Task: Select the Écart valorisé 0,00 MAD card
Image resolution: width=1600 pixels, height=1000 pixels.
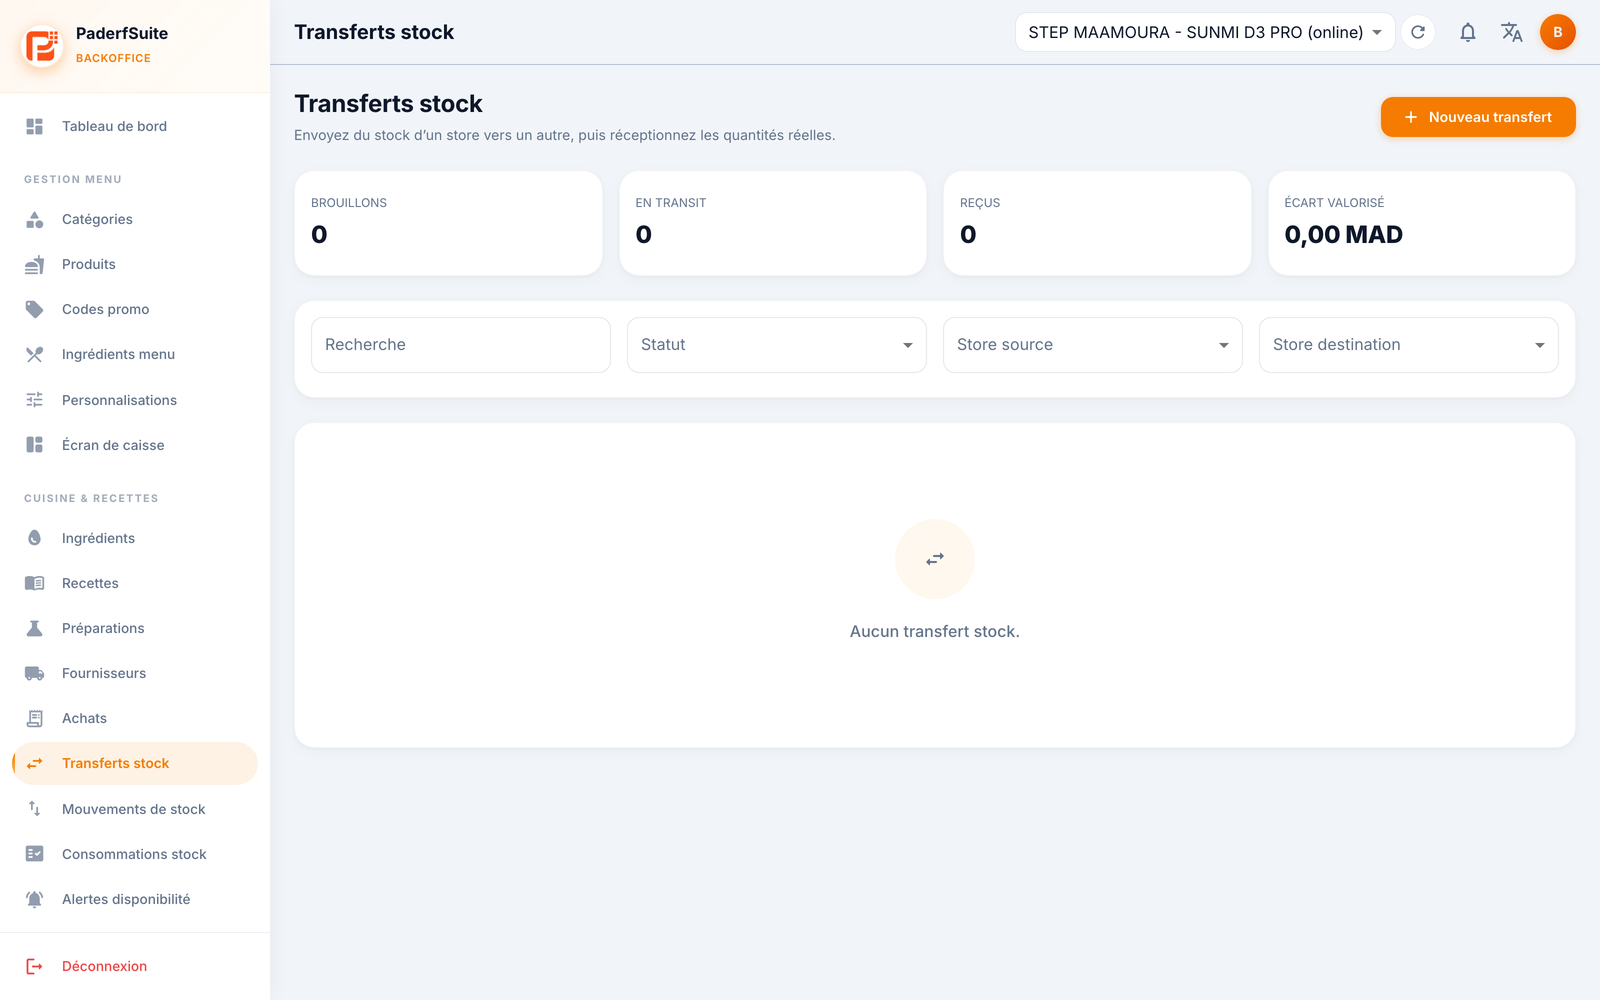Action: [x=1422, y=223]
